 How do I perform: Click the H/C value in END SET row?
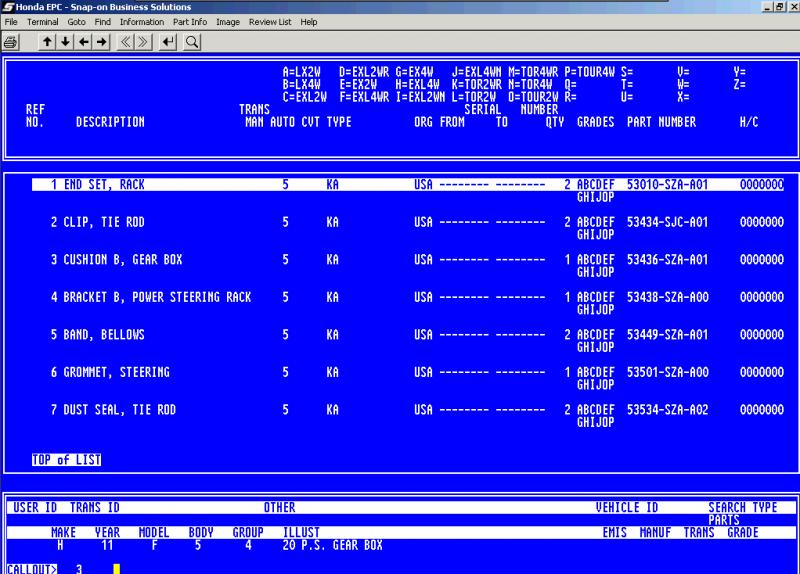click(762, 185)
